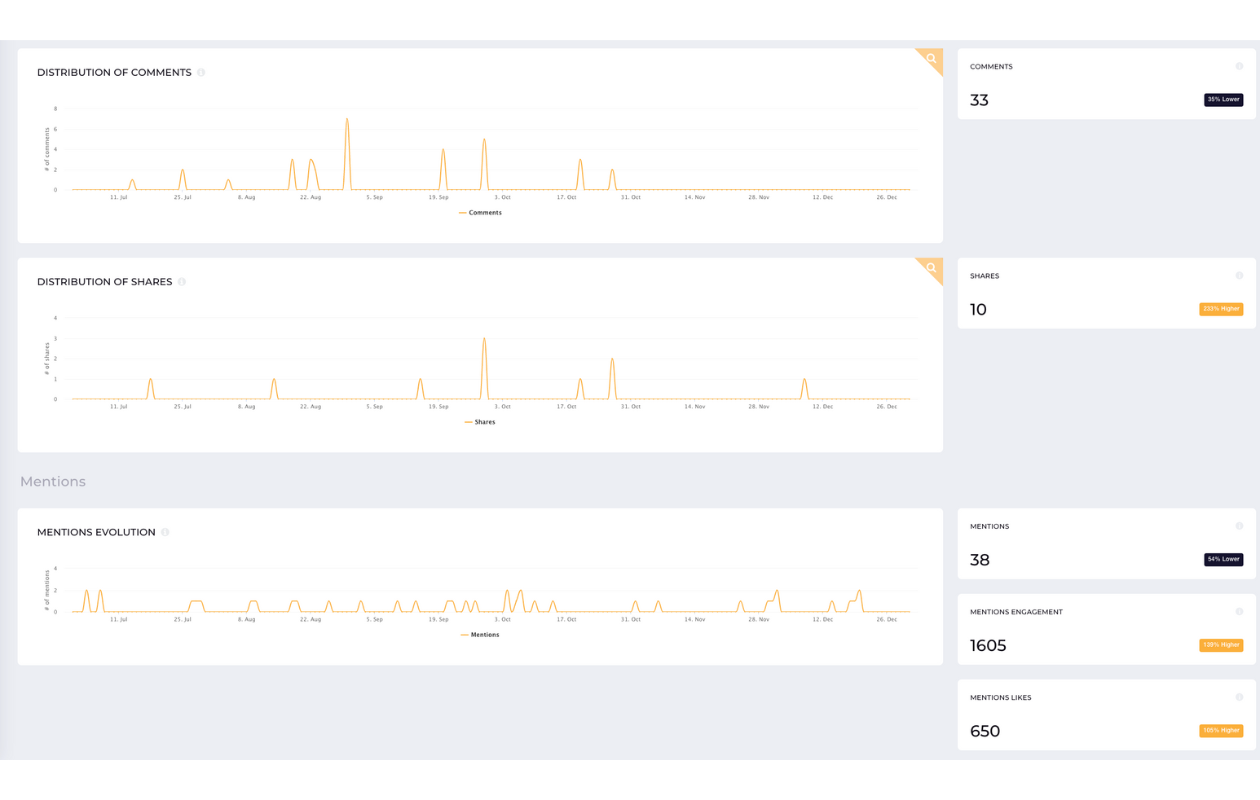Open magnifier icon on Distribution of Shares chart
Screen dimensions: 1260x800
pos(931,269)
